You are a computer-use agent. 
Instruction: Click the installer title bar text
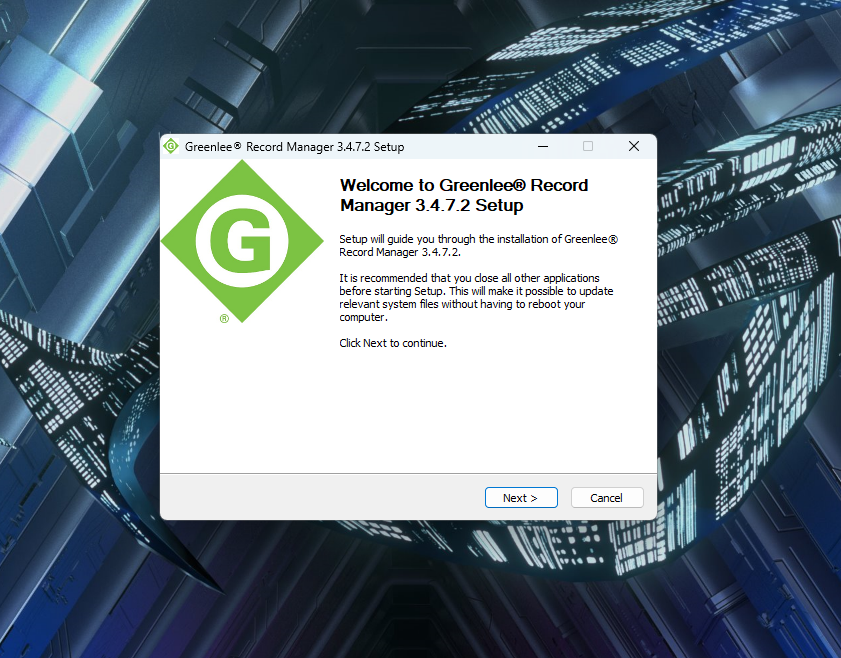[x=294, y=147]
